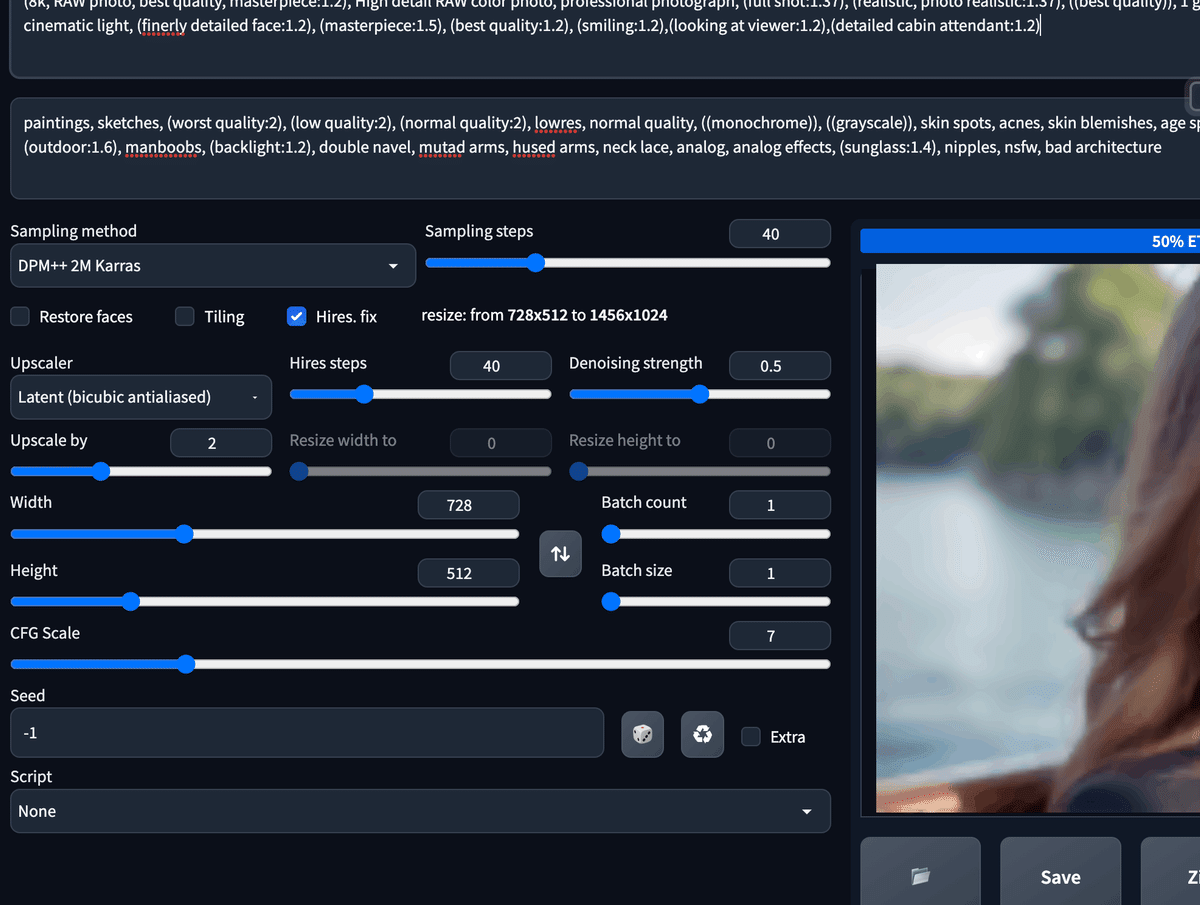The width and height of the screenshot is (1200, 905).
Task: Click inside the positive prompt text area
Action: tap(604, 38)
